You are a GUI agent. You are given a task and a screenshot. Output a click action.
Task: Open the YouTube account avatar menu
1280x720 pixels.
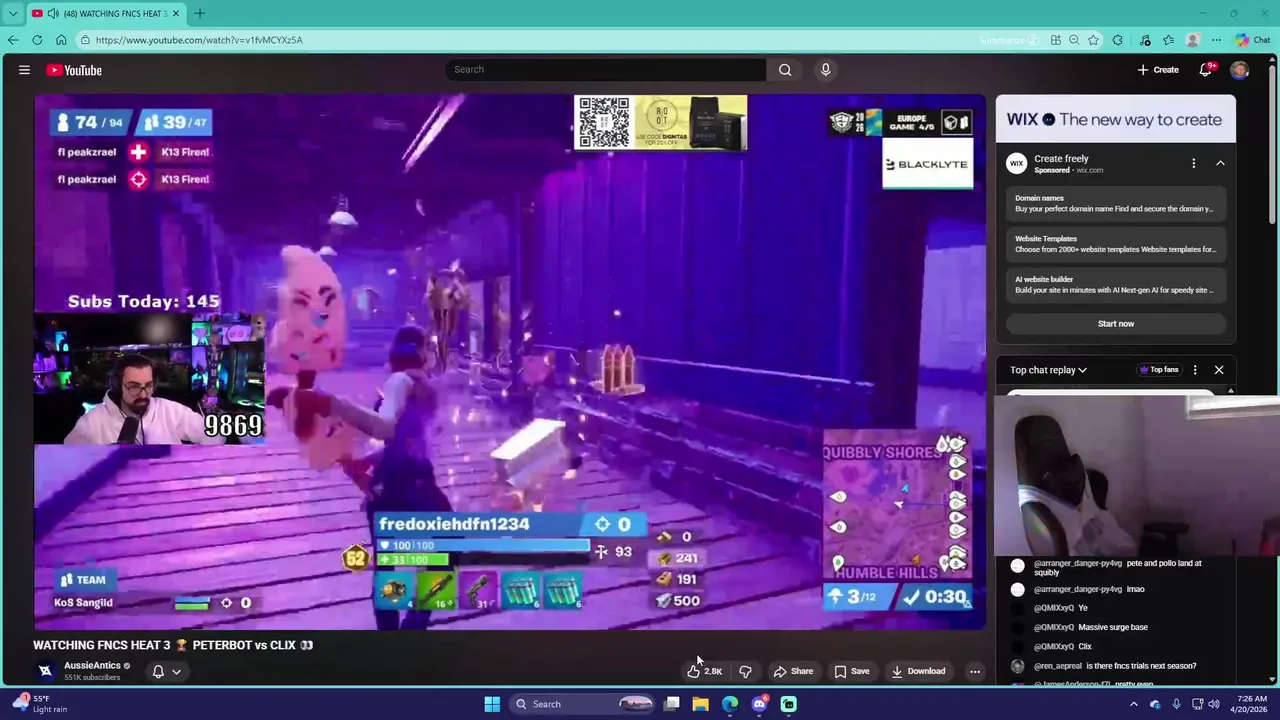point(1240,70)
